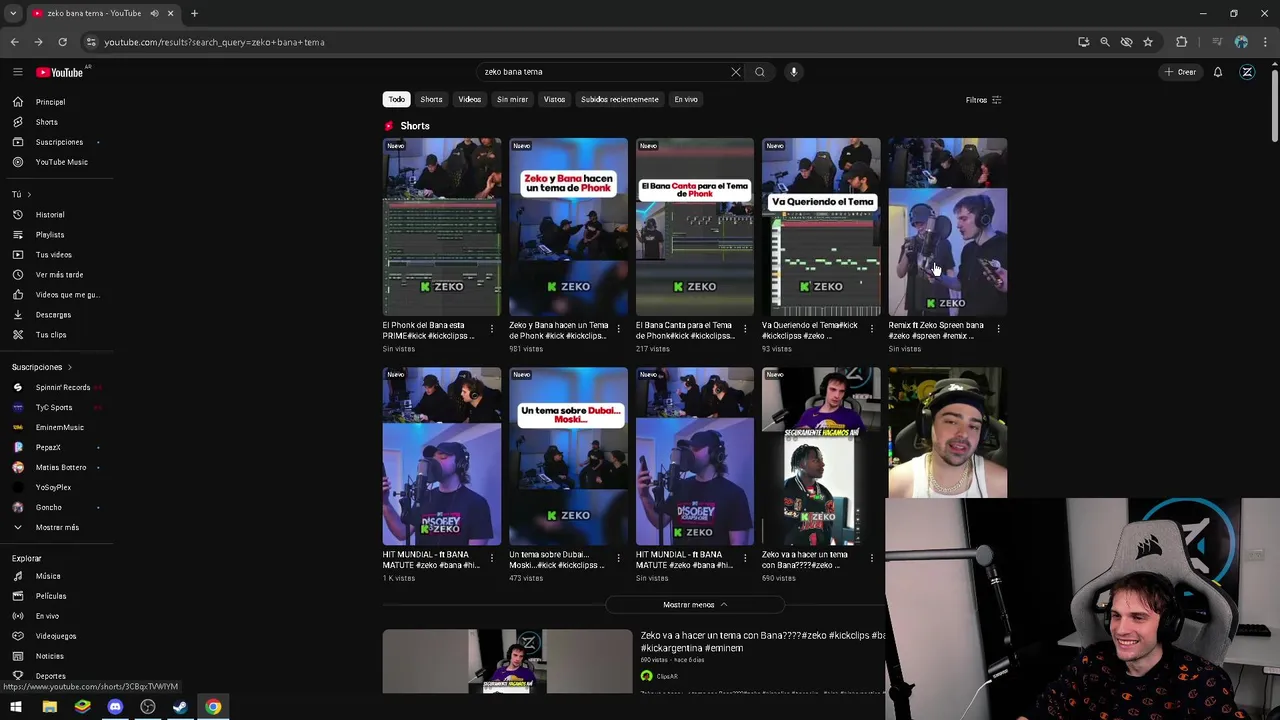
Task: Open Chrome's three-dot menu
Action: [1265, 42]
